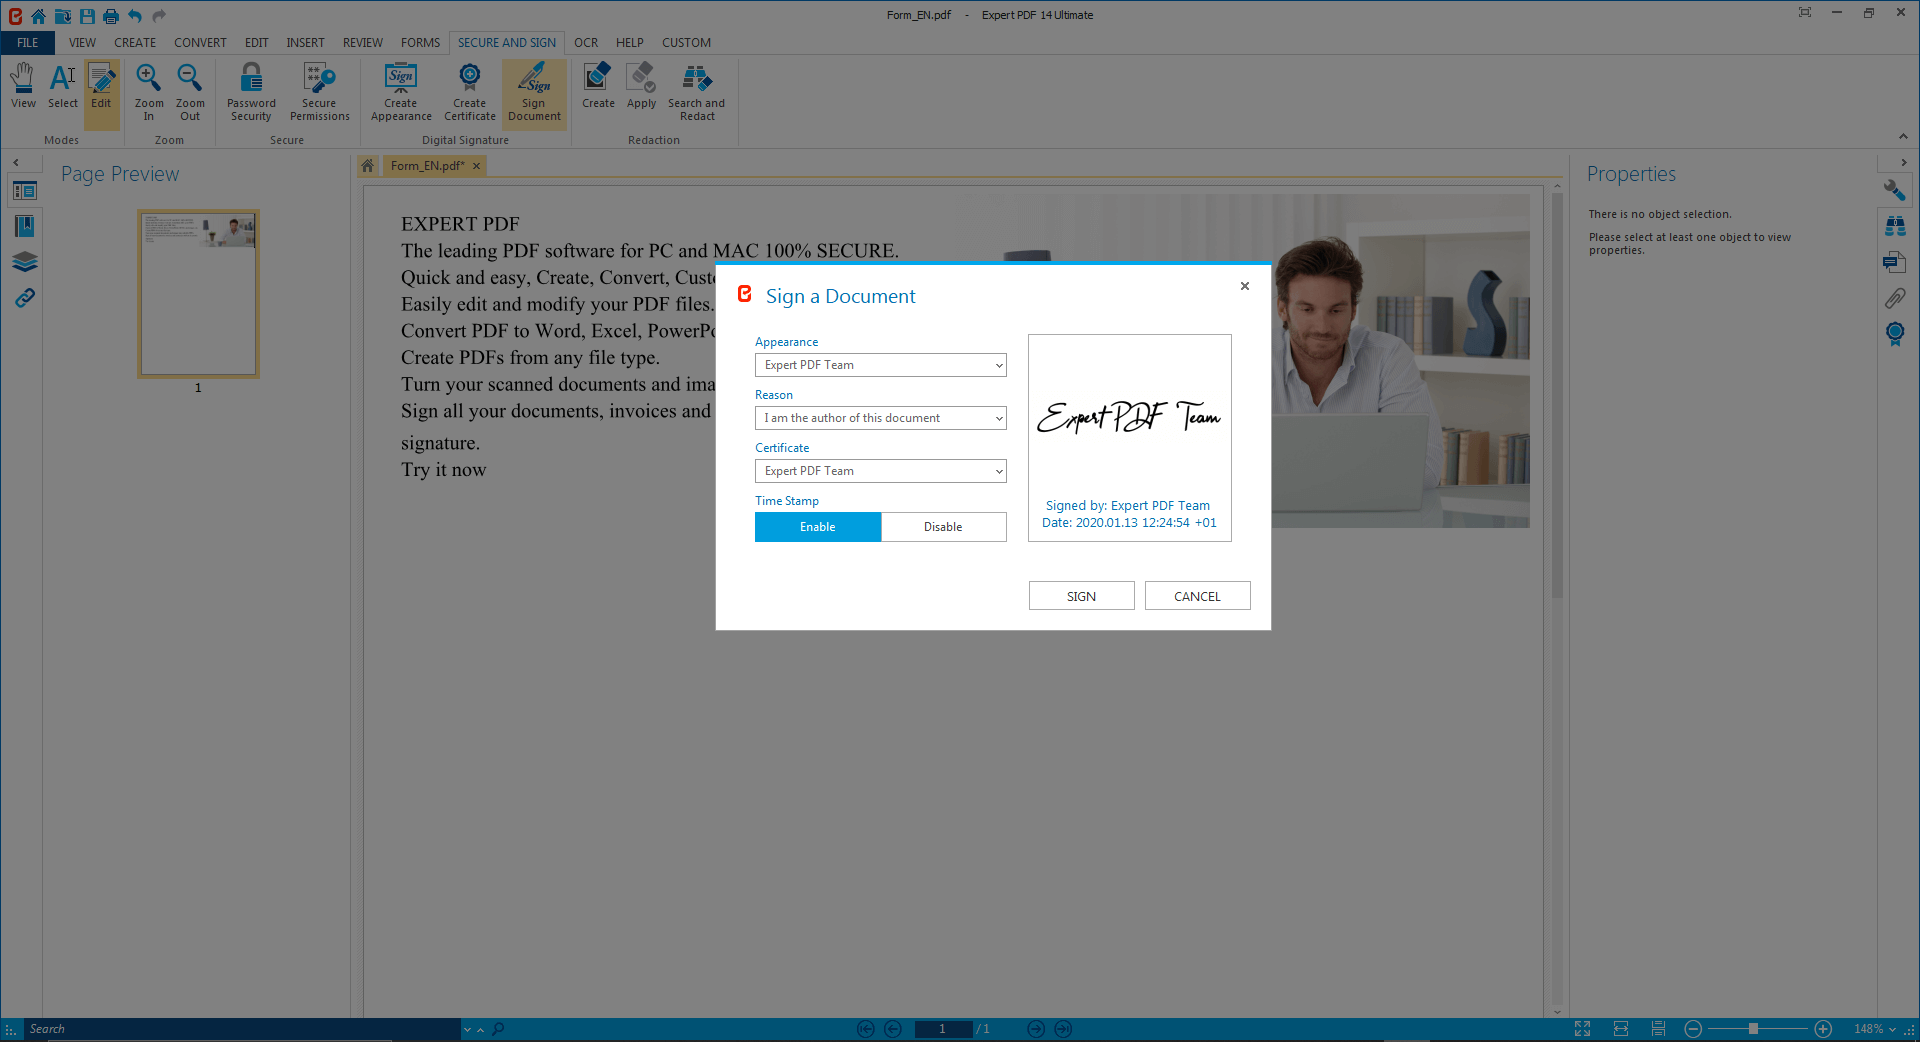This screenshot has width=1920, height=1042.
Task: Open Secure Permissions tool
Action: (x=320, y=92)
